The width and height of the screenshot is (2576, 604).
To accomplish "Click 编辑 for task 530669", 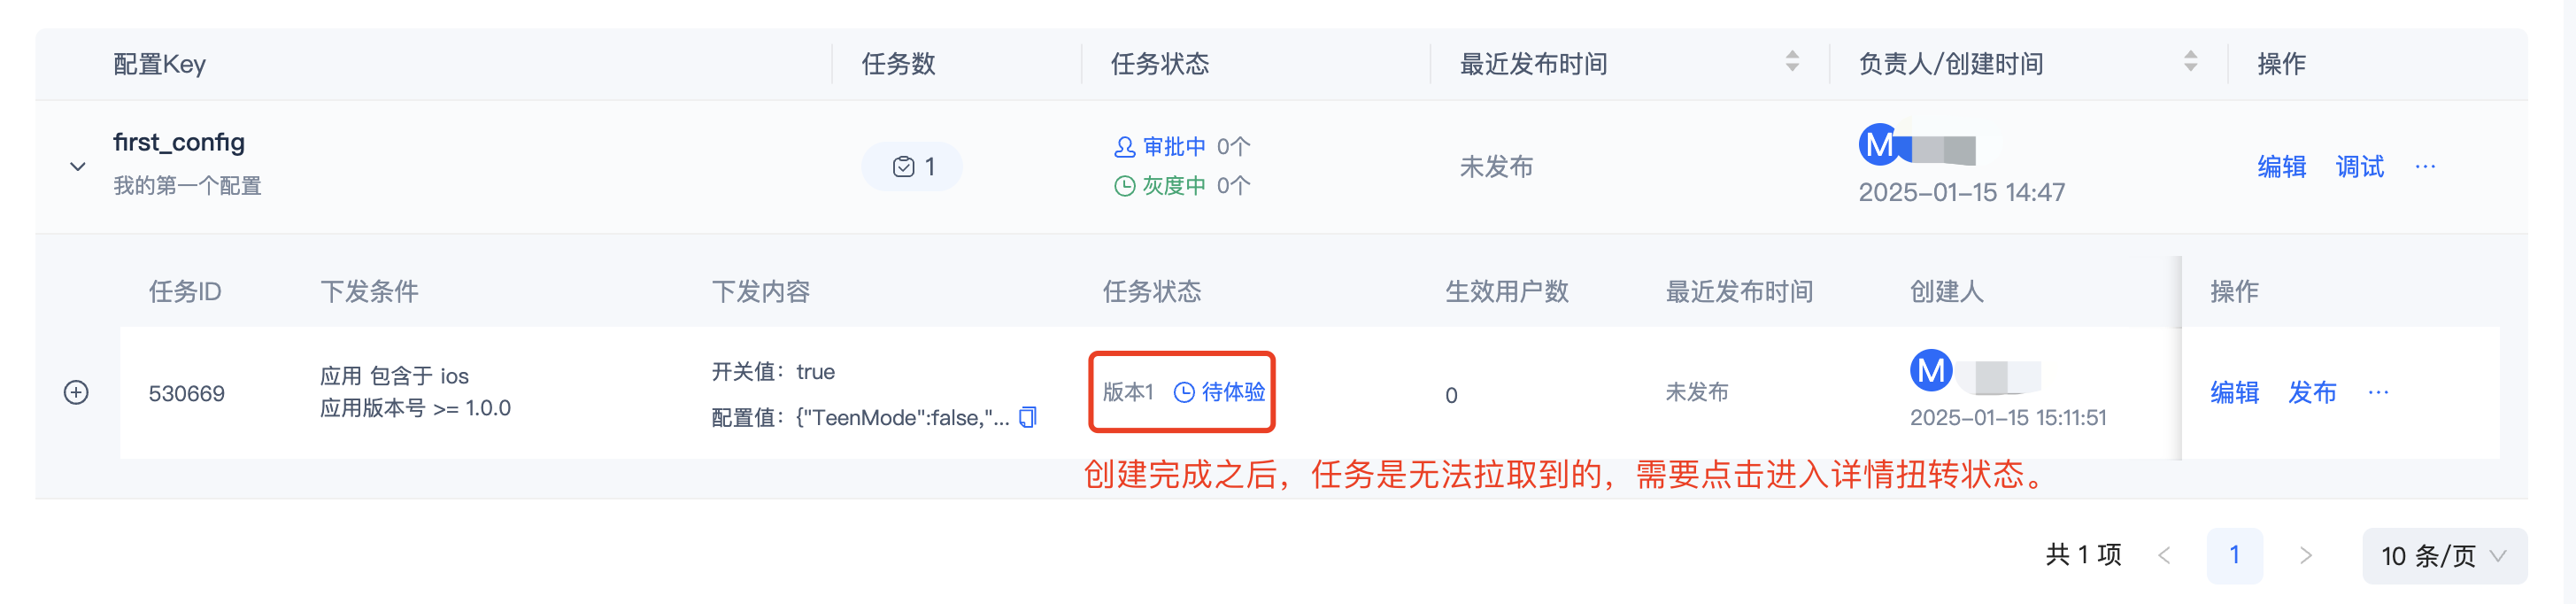I will 2234,393.
